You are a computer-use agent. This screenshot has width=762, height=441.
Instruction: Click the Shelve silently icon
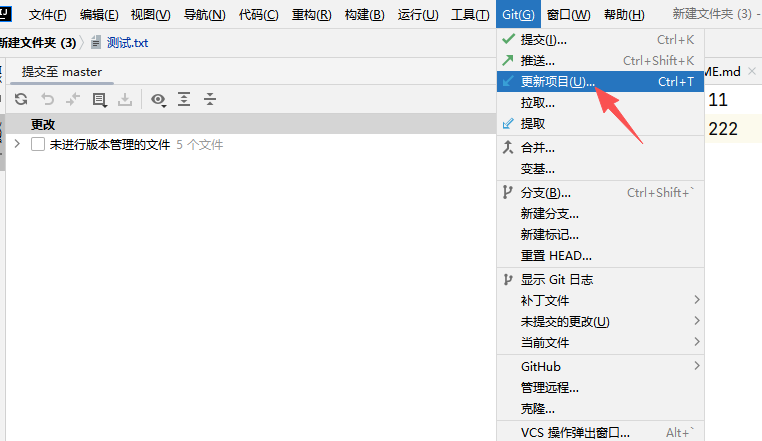tap(73, 99)
